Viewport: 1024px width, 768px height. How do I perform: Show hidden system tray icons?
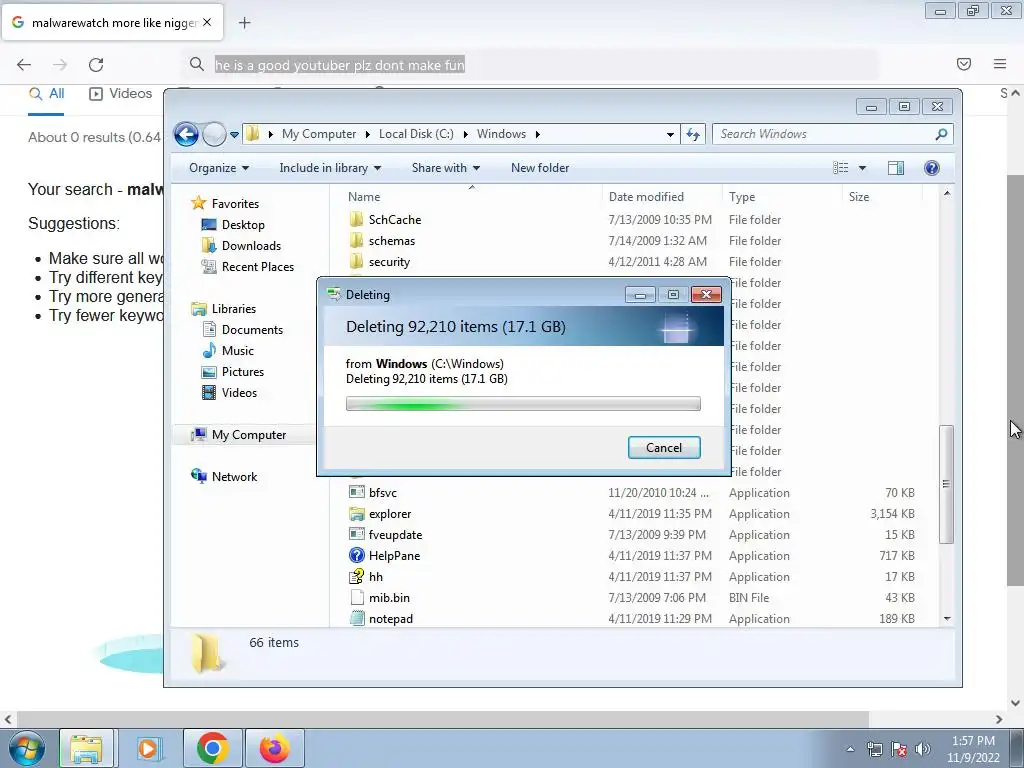[x=850, y=749]
